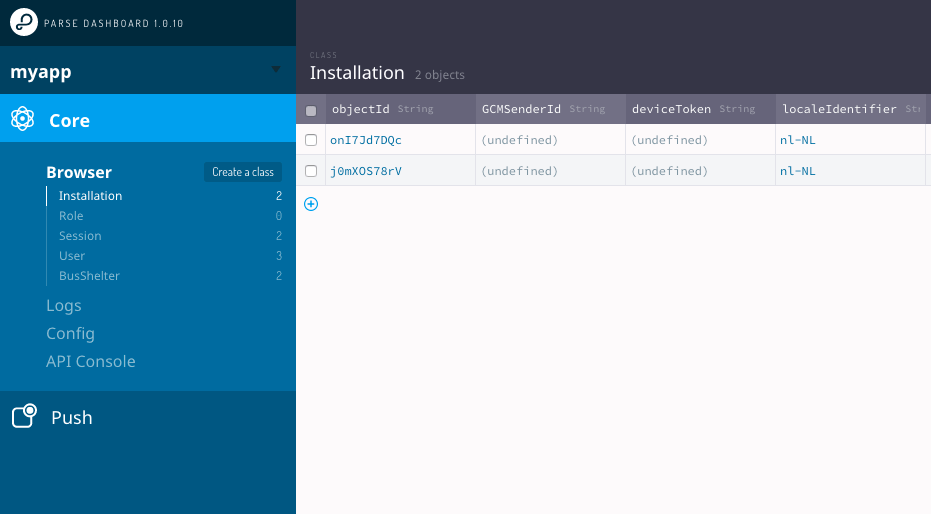This screenshot has height=514, width=931.
Task: Click the objectId column header
Action: [x=400, y=109]
